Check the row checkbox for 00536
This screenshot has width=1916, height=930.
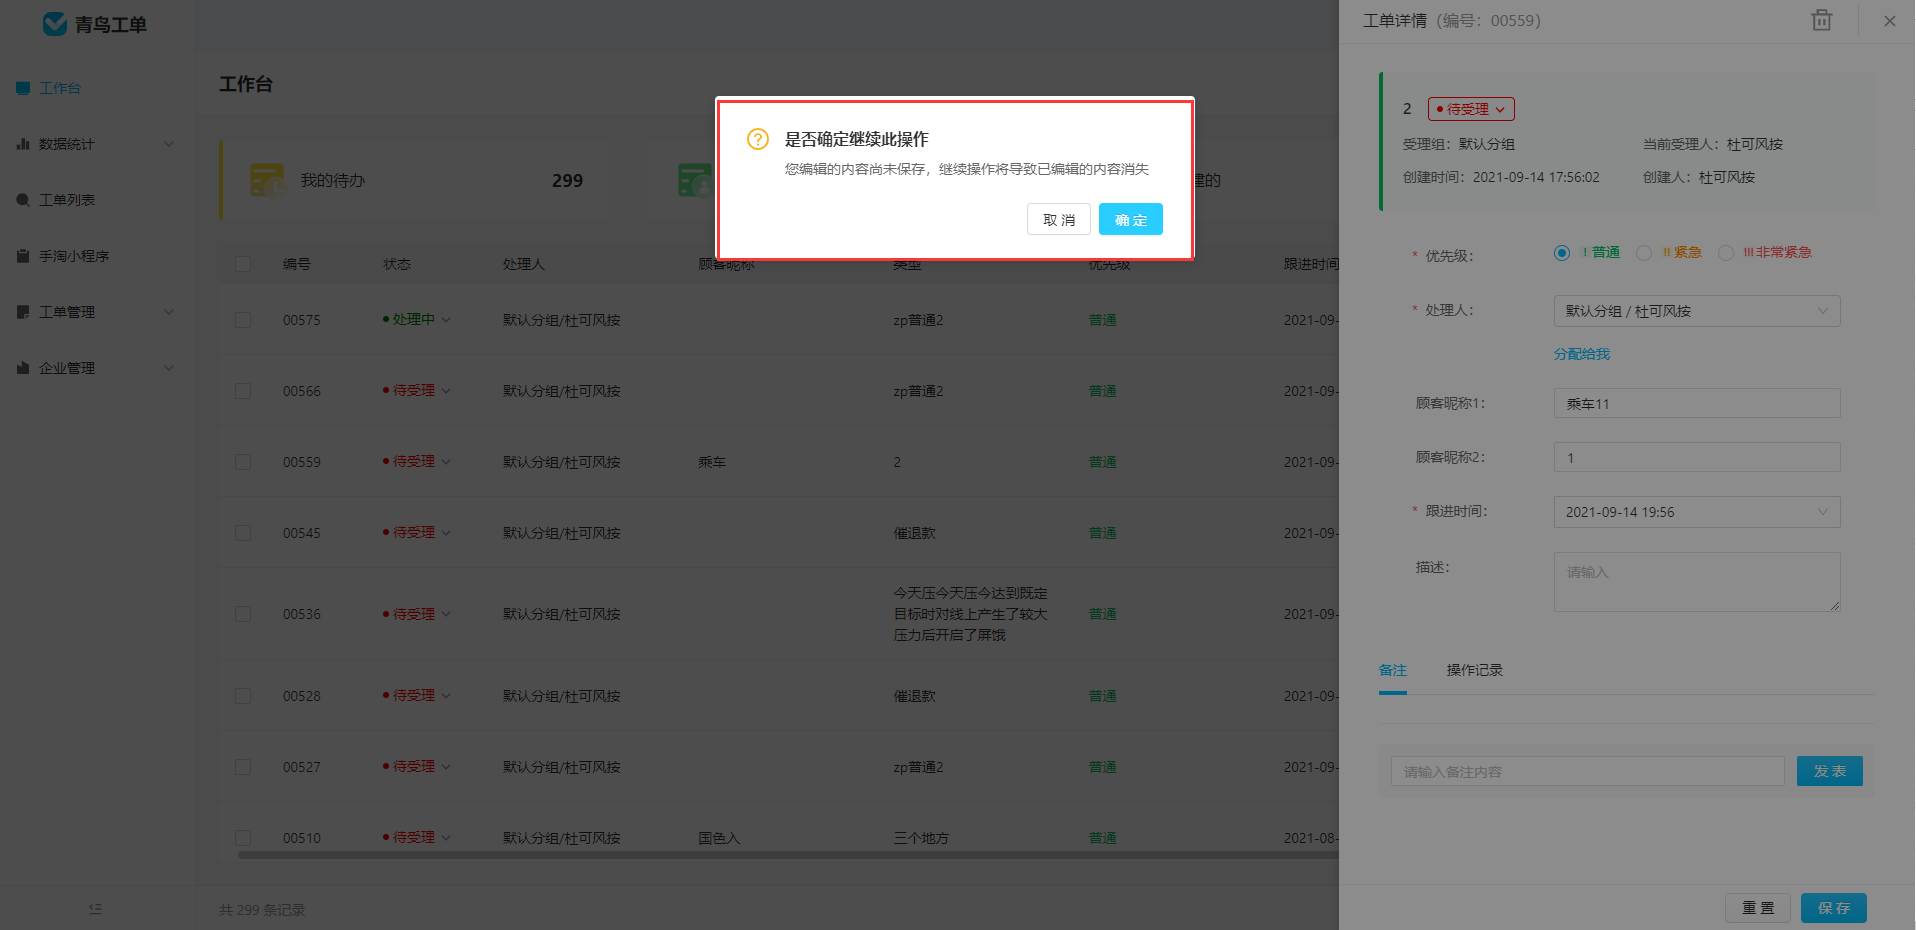coord(243,614)
